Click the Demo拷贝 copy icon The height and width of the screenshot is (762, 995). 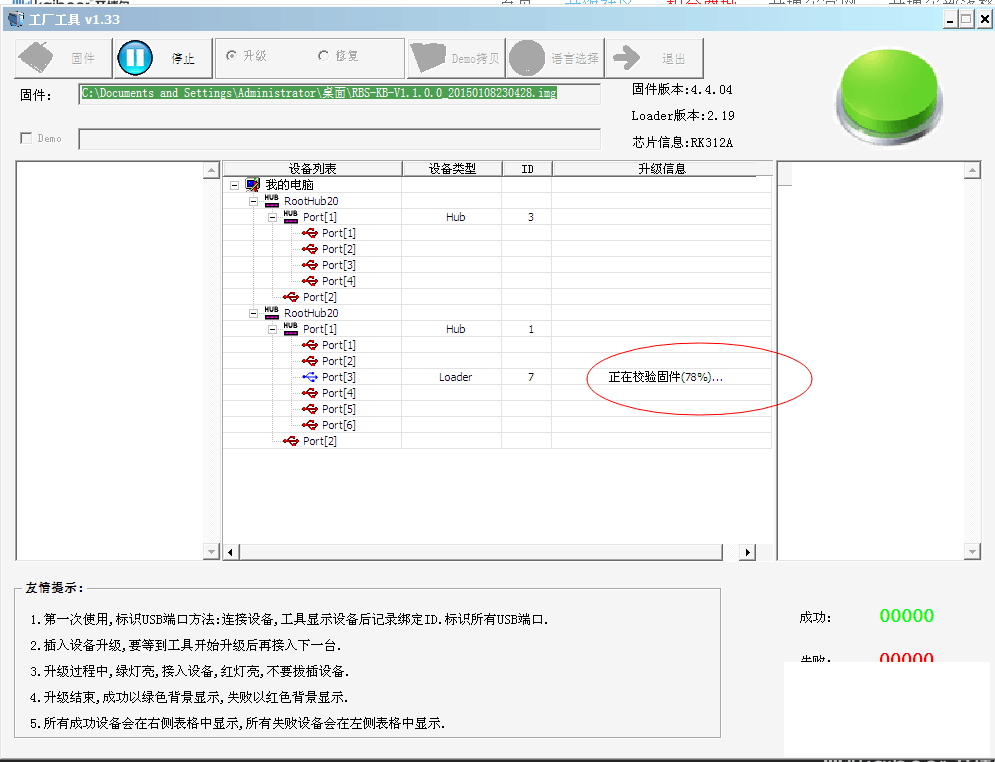tap(428, 58)
